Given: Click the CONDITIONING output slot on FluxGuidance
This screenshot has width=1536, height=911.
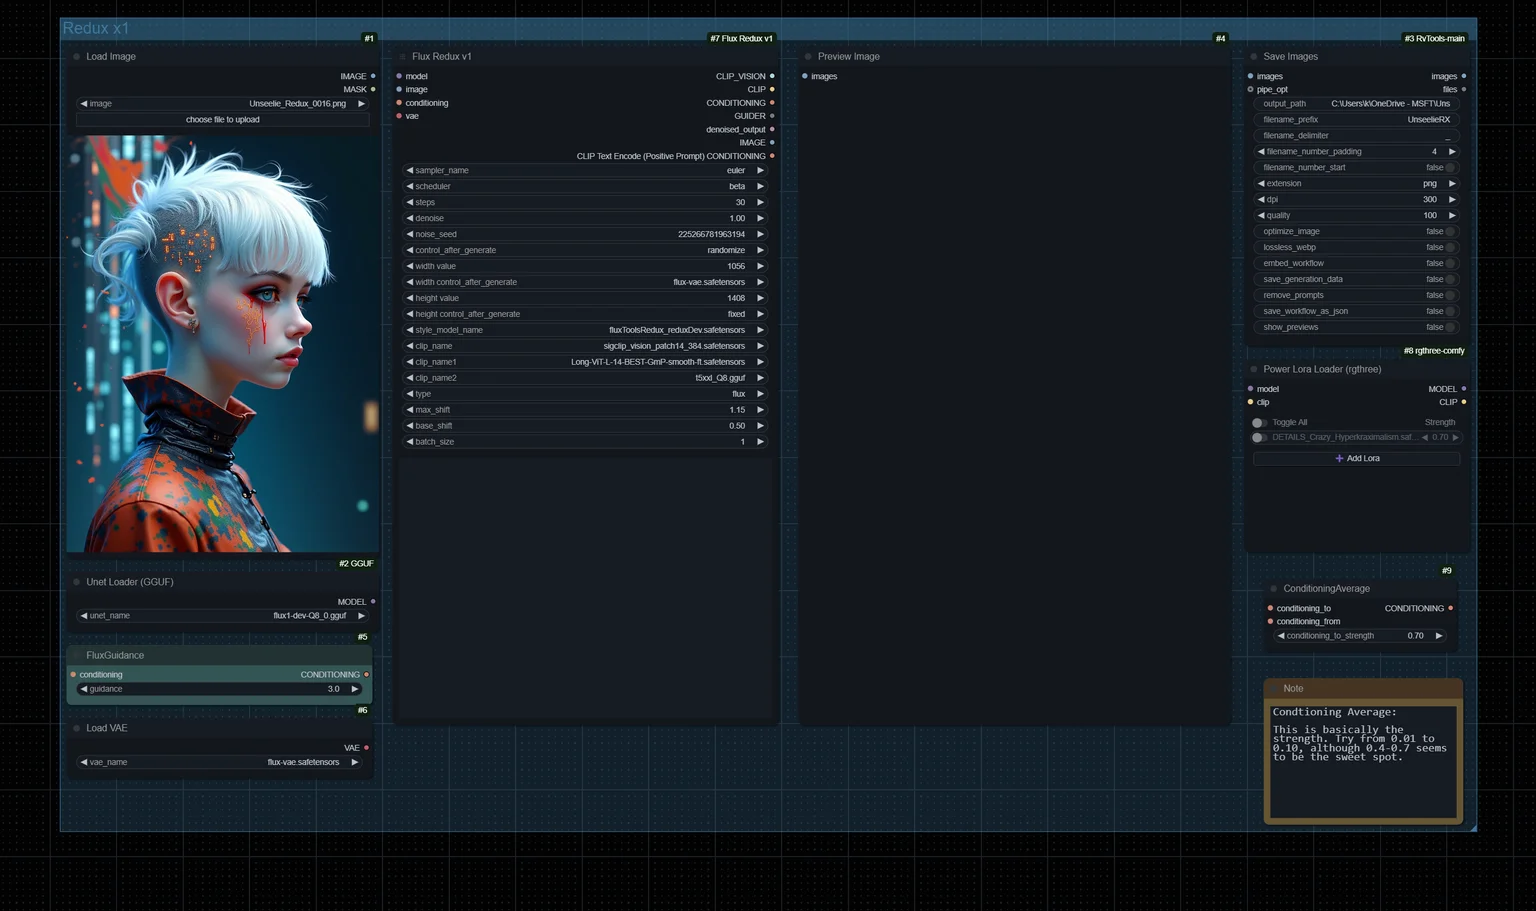Looking at the screenshot, I should pos(366,675).
